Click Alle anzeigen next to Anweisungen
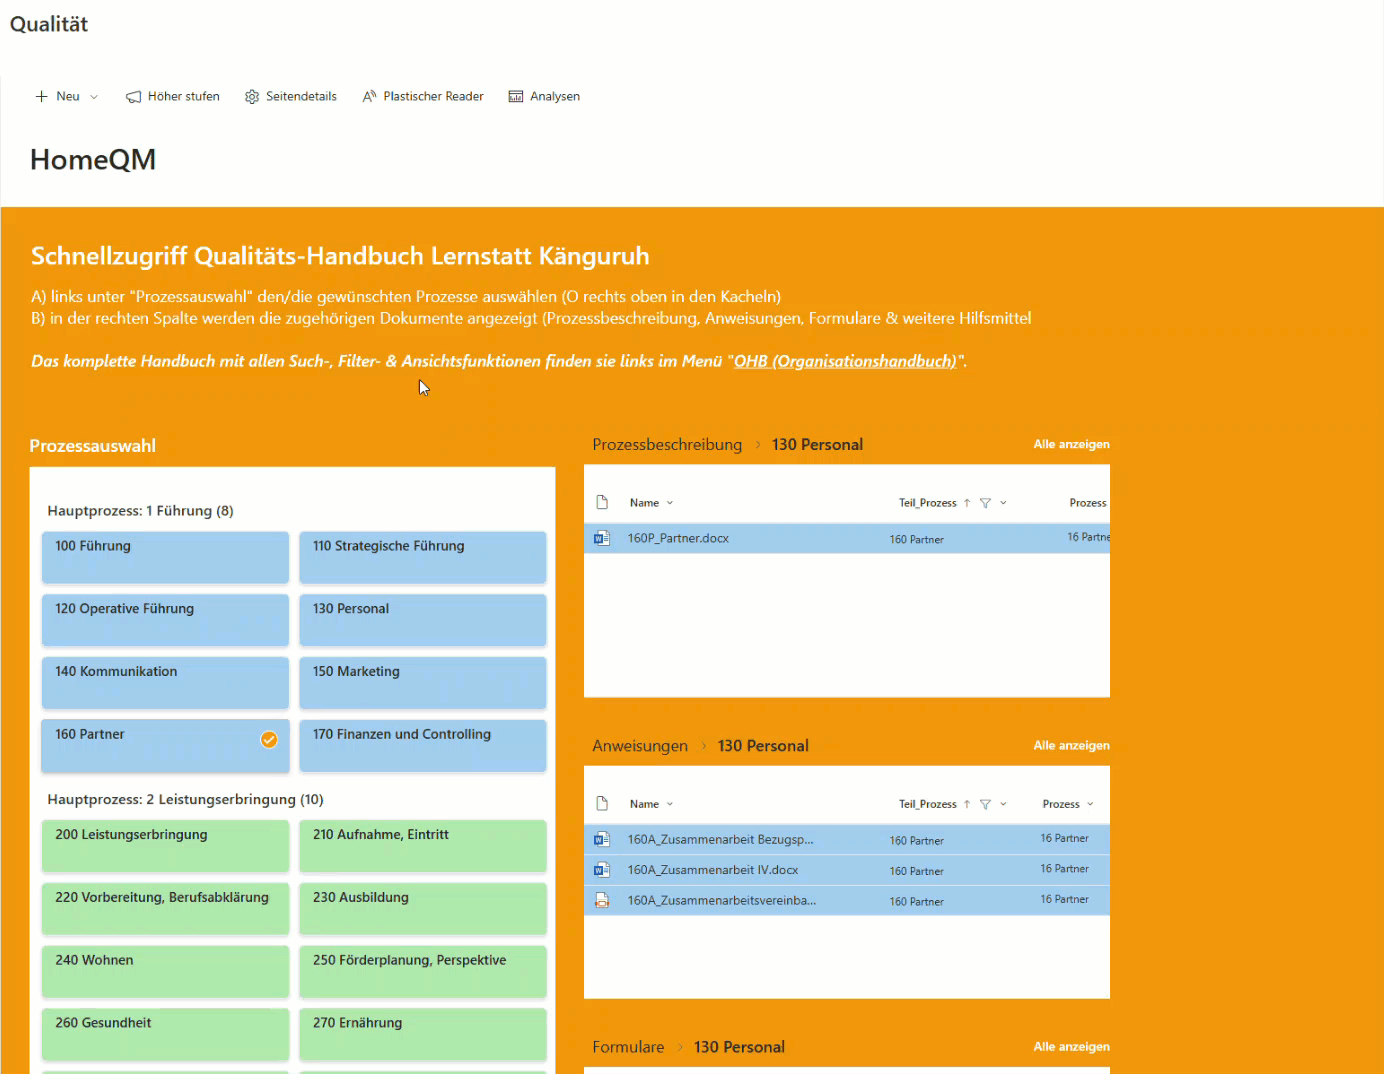Viewport: 1384px width, 1074px height. 1071,745
